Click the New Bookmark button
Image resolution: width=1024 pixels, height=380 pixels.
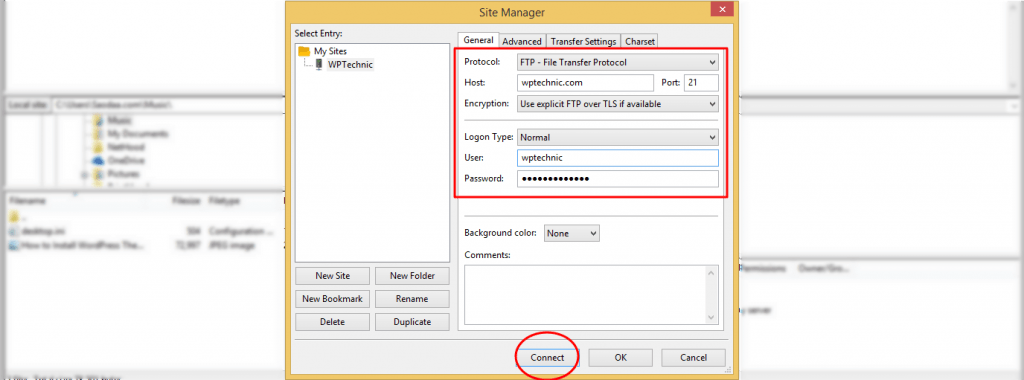click(332, 298)
